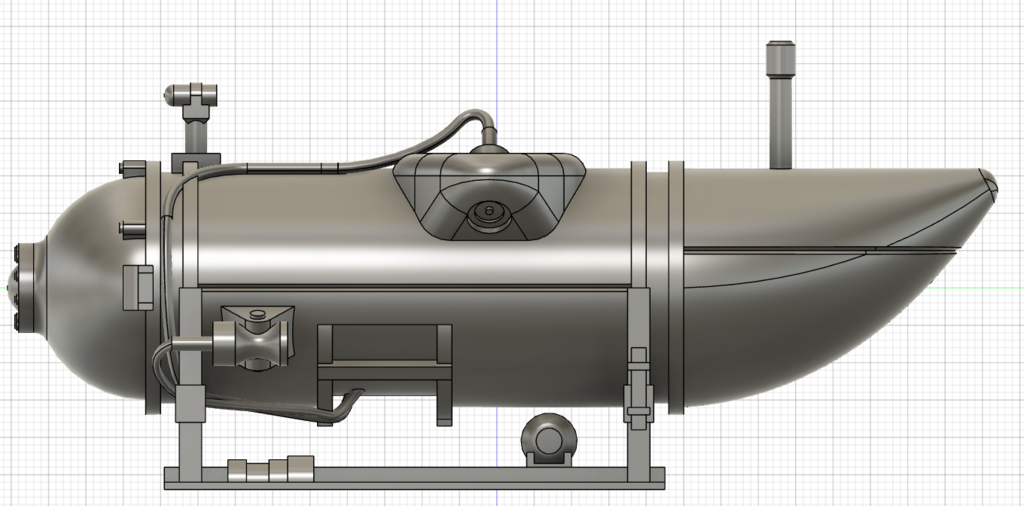The width and height of the screenshot is (1024, 506).
Task: Select the protruding bolt on the front flange
Action: (x=131, y=229)
